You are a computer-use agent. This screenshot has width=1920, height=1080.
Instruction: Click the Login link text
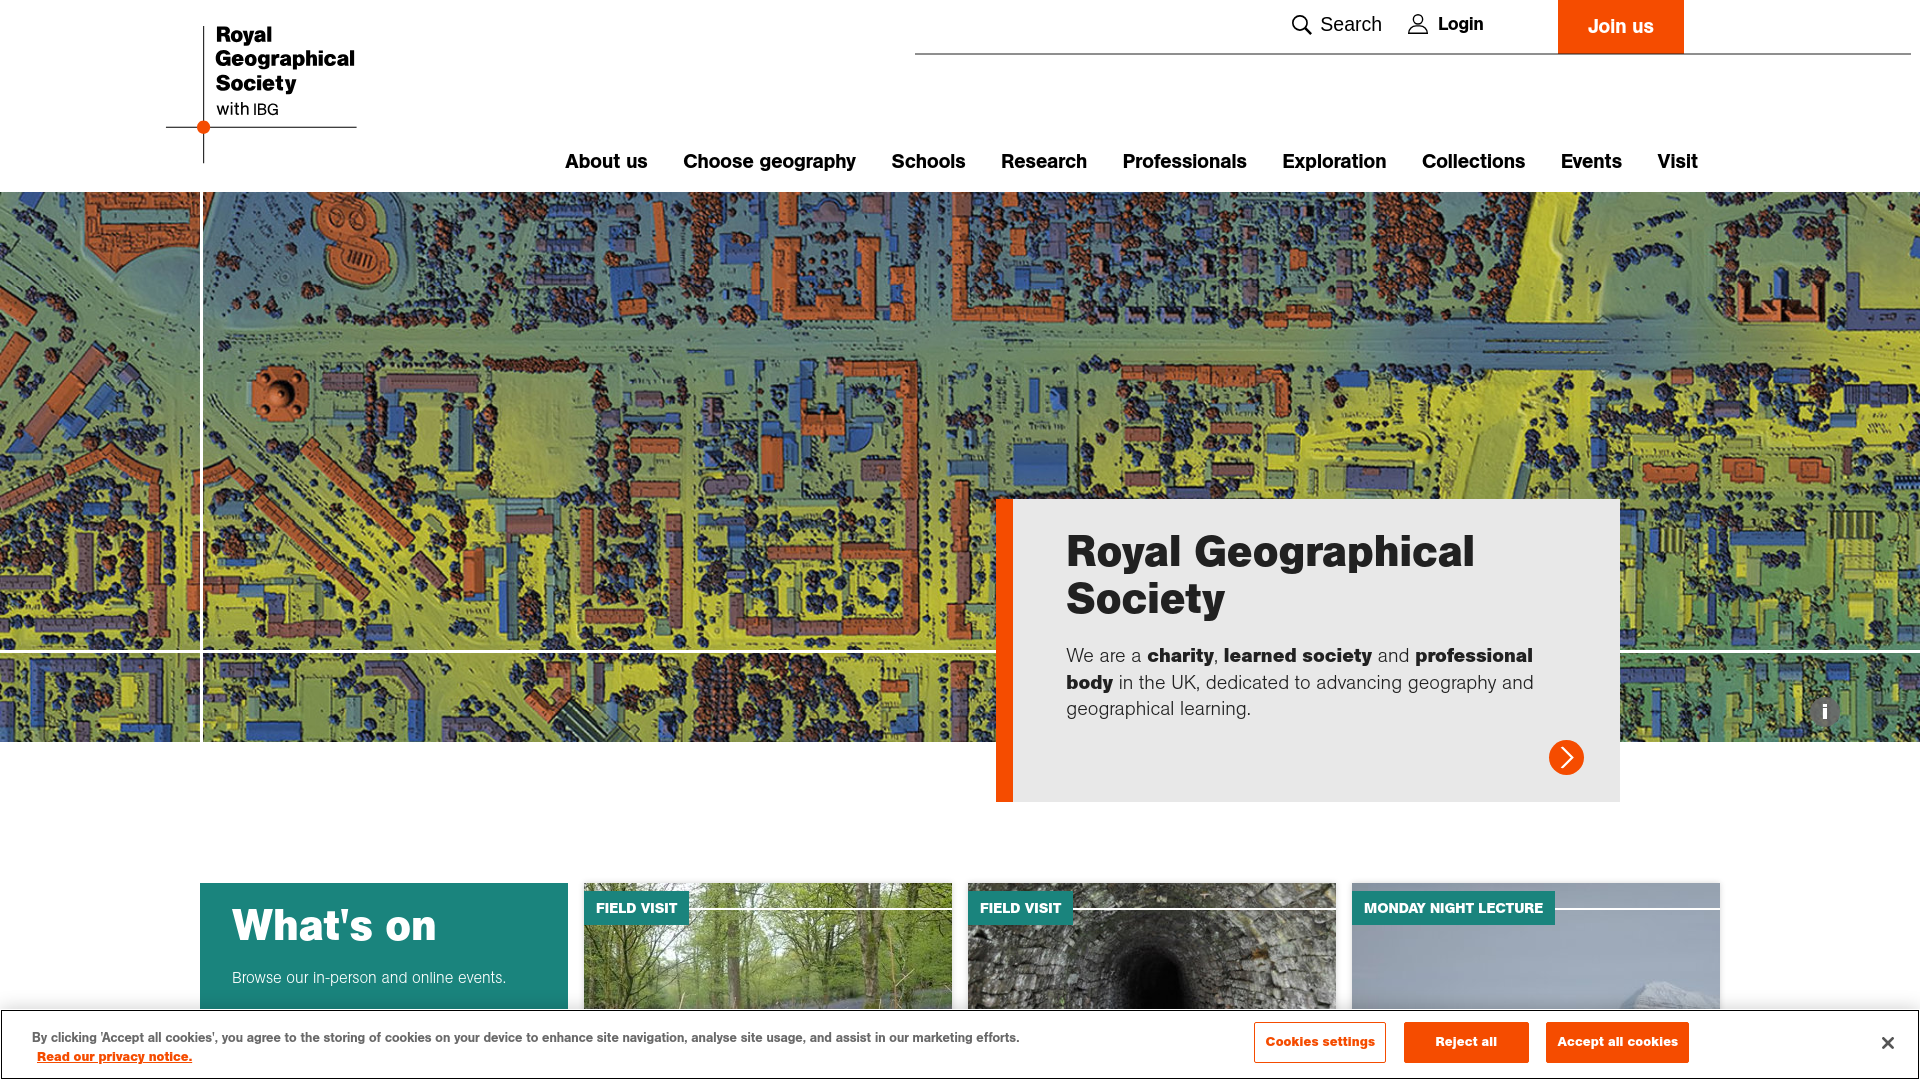pyautogui.click(x=1460, y=24)
